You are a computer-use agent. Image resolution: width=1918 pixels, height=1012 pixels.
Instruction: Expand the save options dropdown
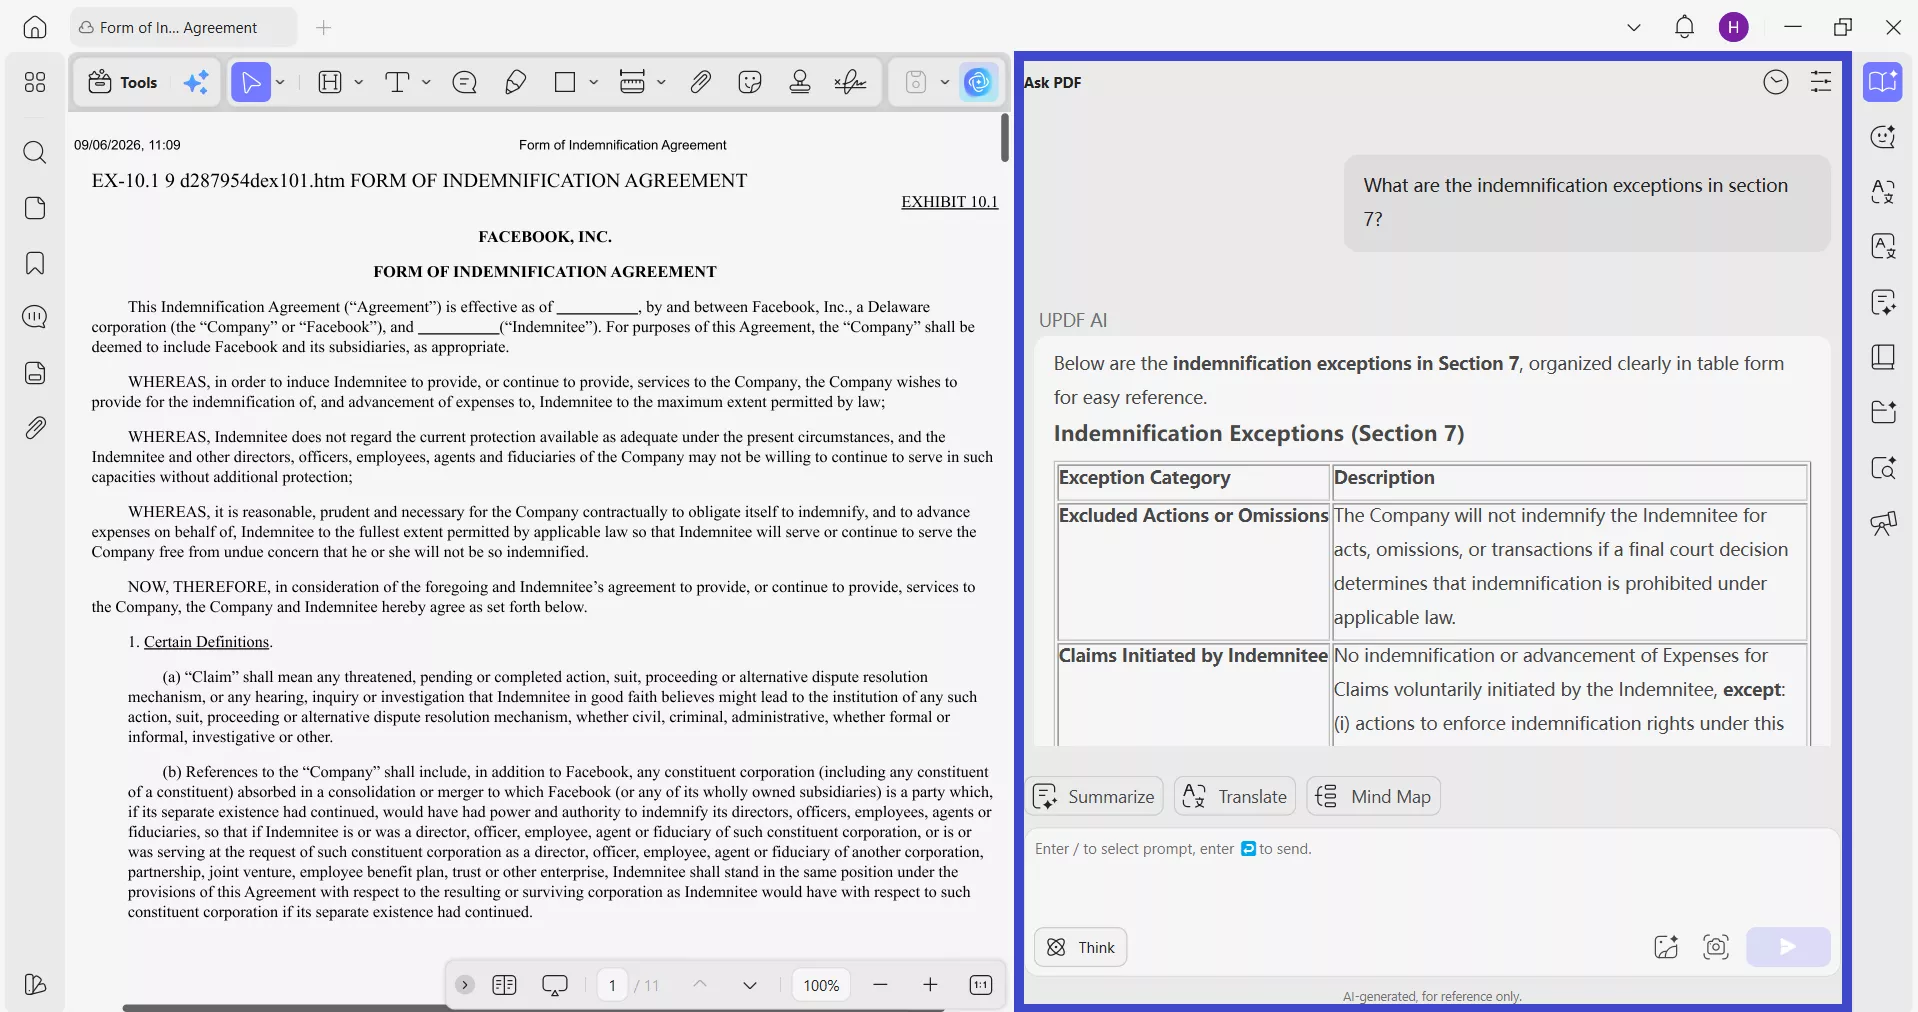point(945,82)
